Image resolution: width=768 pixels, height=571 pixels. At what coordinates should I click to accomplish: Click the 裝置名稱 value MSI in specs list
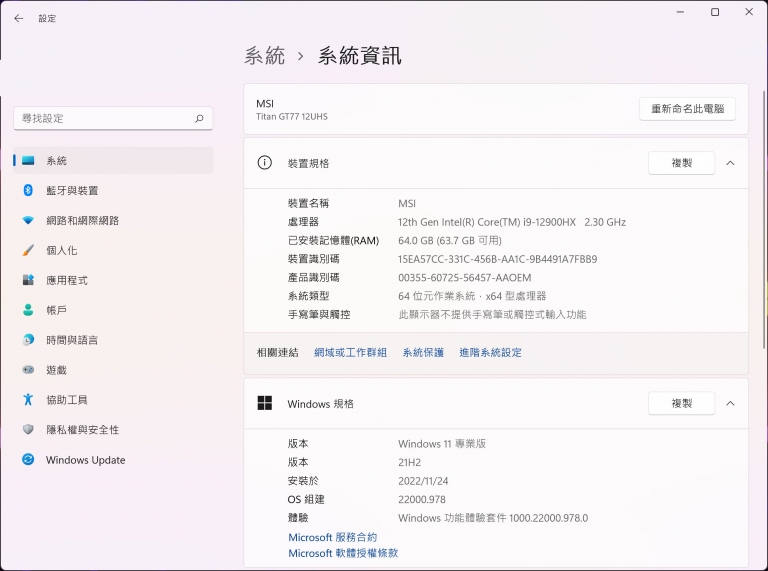click(x=407, y=203)
